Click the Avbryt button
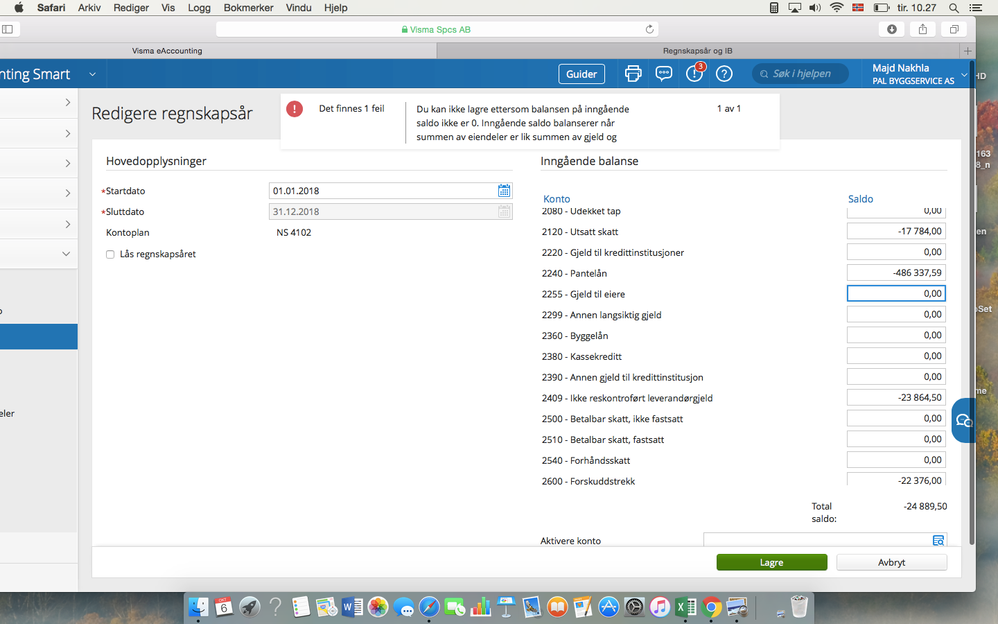 tap(891, 562)
